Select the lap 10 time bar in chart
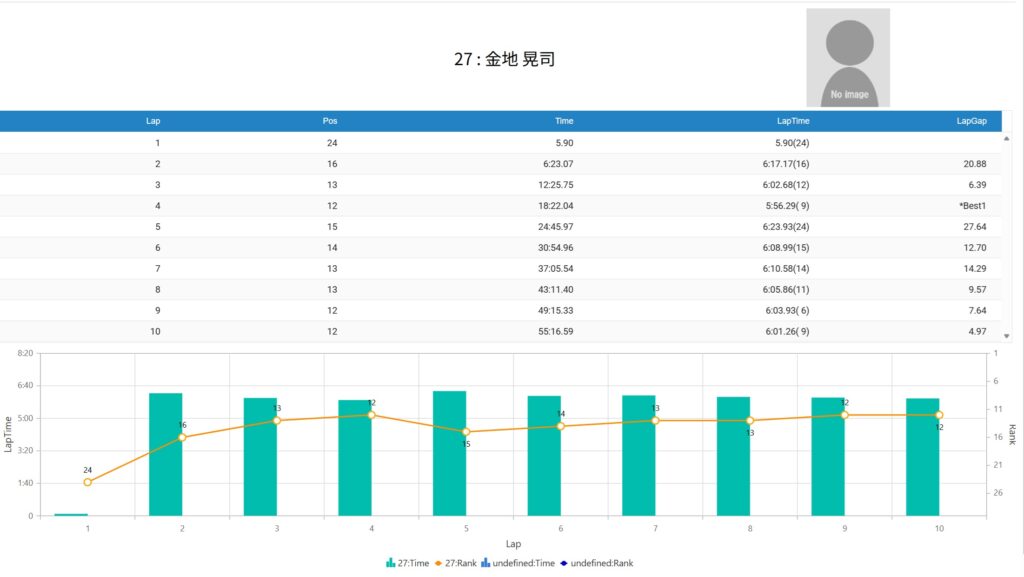 (x=922, y=457)
